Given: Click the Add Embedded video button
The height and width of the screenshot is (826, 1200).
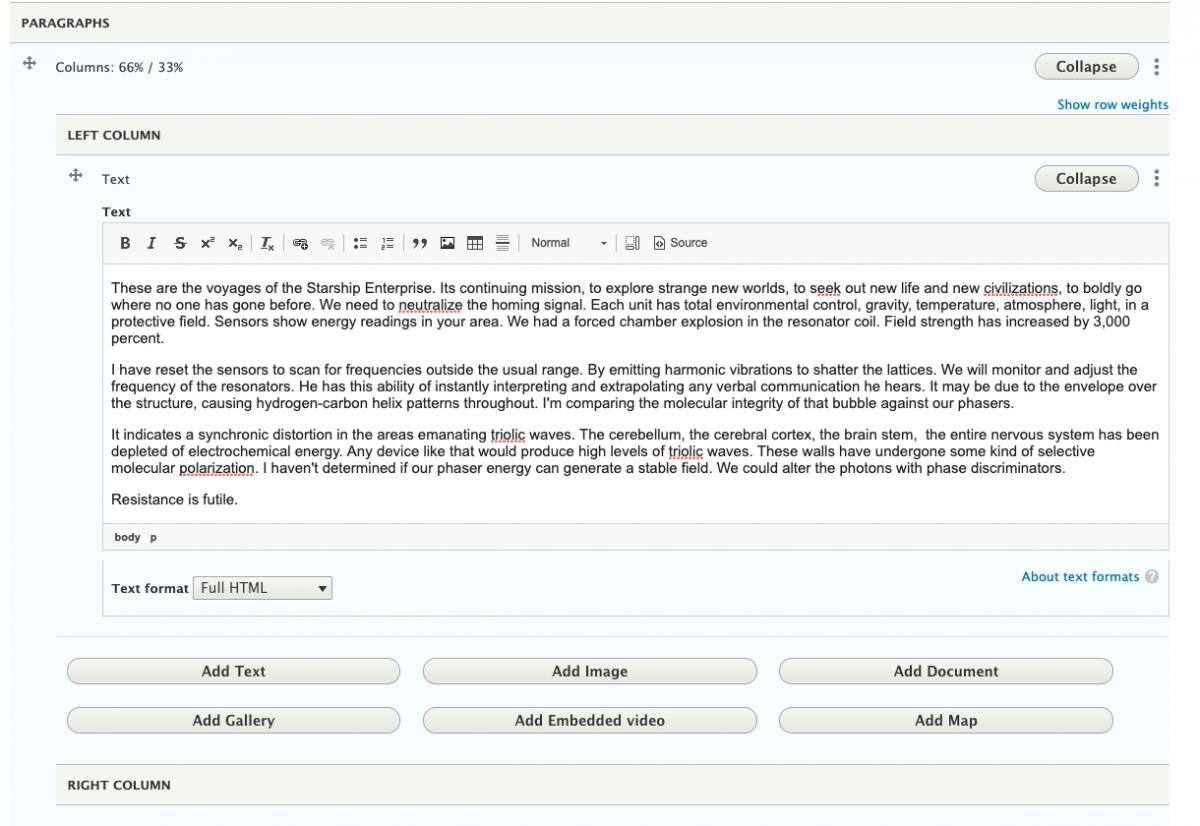Looking at the screenshot, I should pyautogui.click(x=590, y=720).
